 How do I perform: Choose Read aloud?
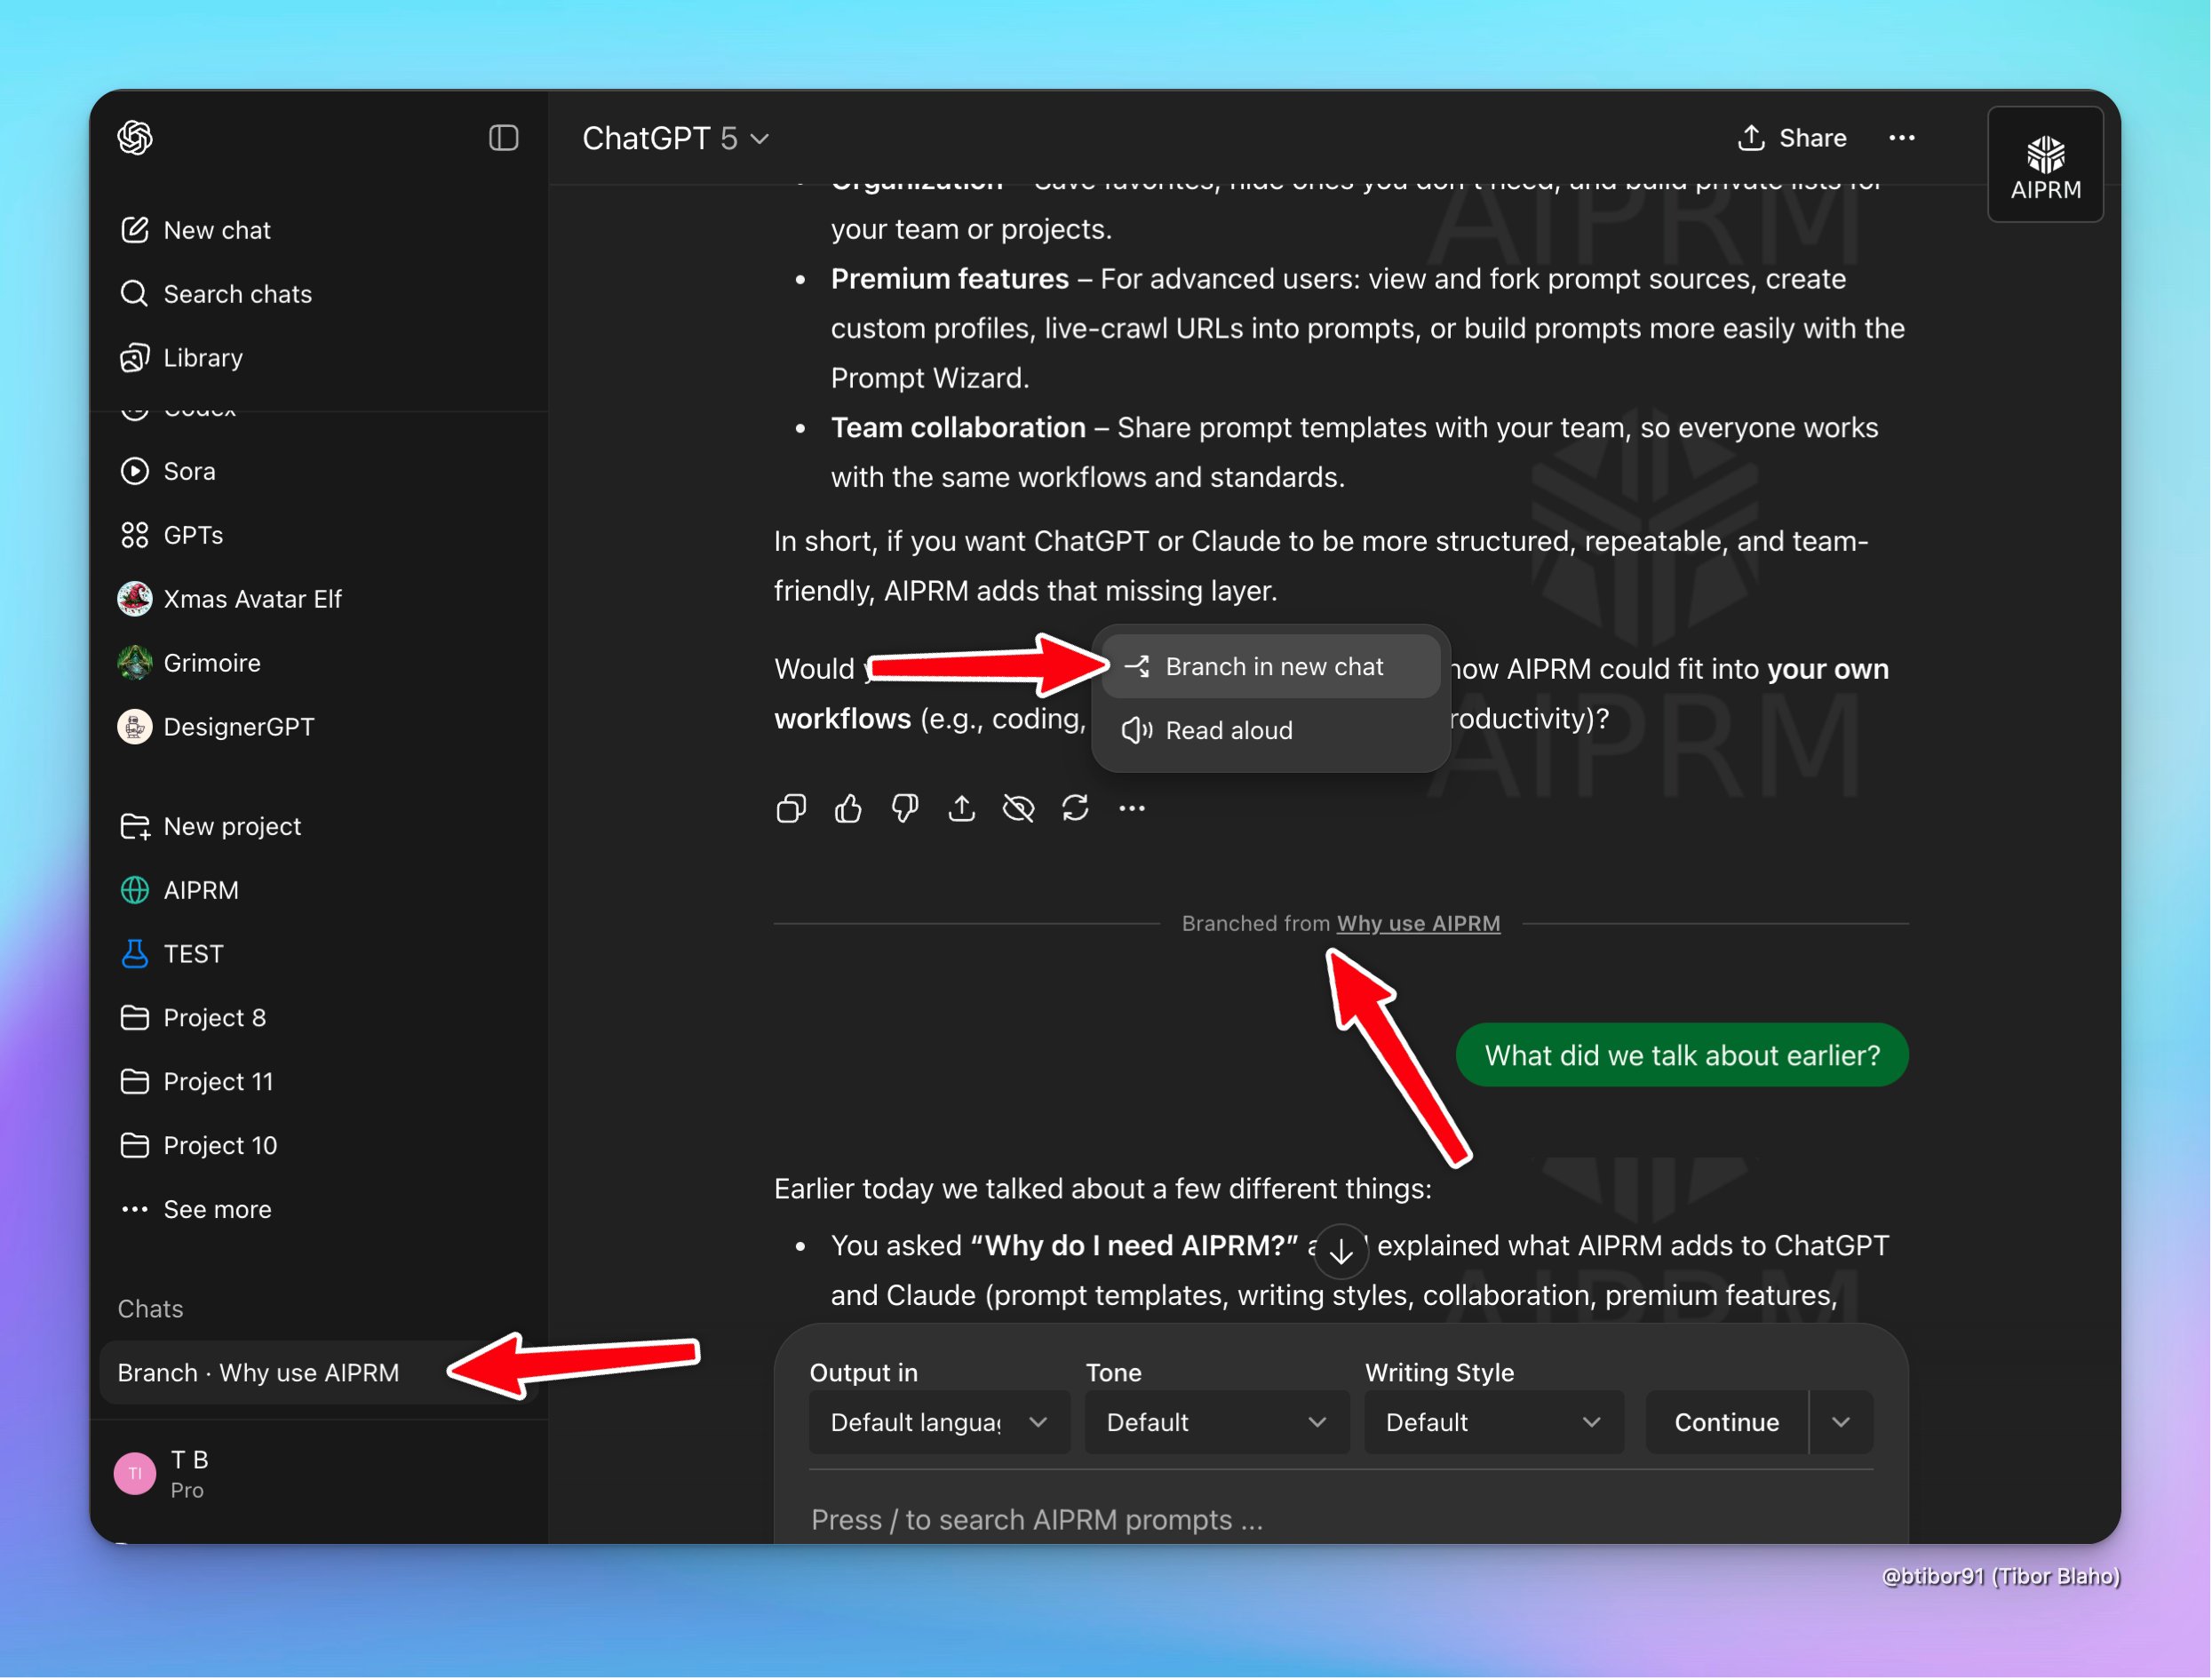[x=1270, y=731]
